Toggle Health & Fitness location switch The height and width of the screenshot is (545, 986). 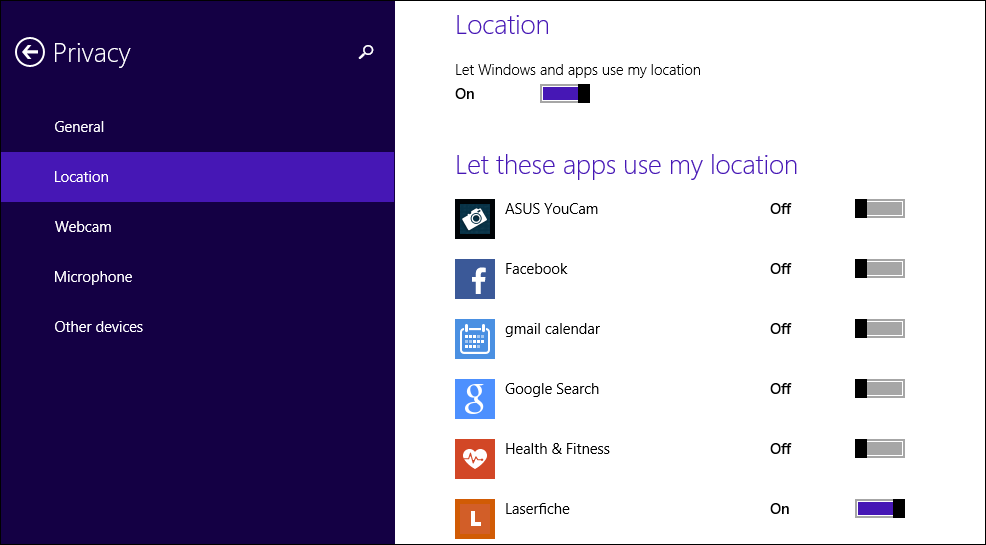point(880,449)
